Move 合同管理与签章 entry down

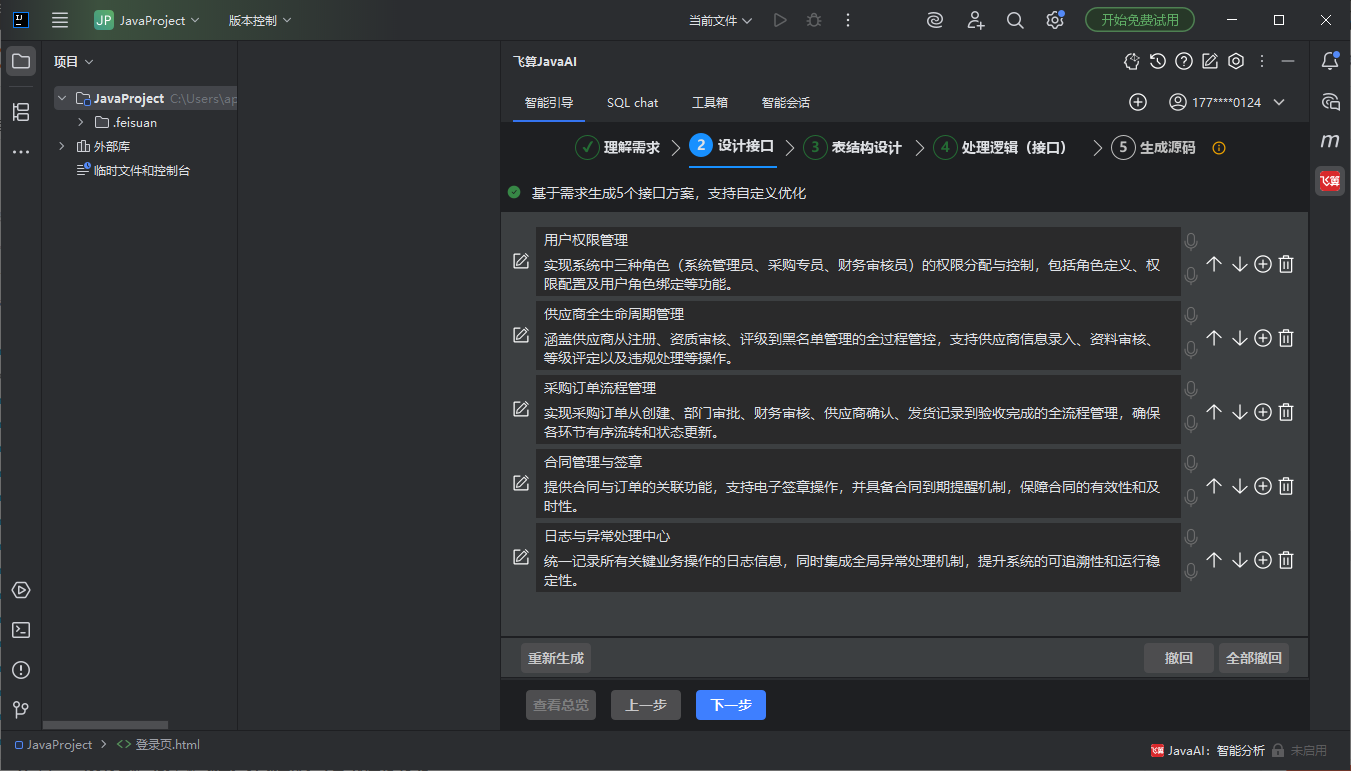pyautogui.click(x=1239, y=486)
